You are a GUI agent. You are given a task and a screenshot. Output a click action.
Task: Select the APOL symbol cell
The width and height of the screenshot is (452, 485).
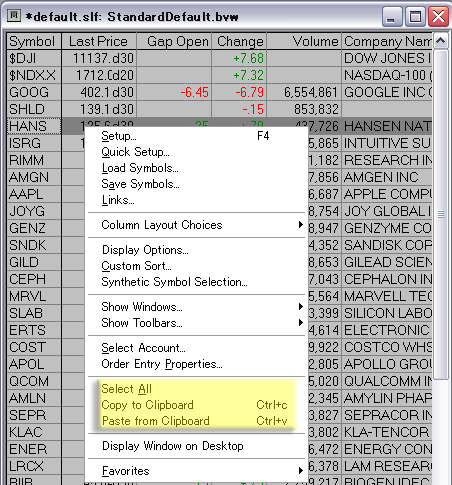(34, 365)
